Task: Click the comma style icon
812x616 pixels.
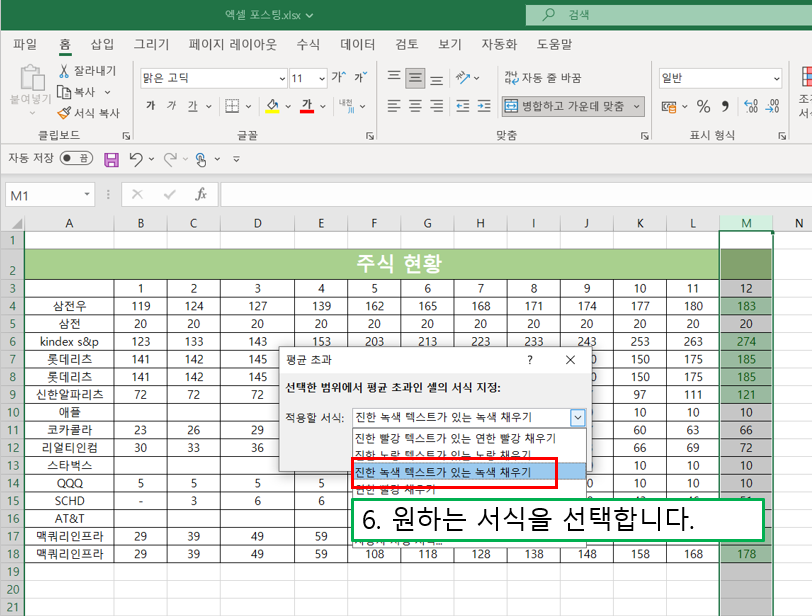Action: 725,107
